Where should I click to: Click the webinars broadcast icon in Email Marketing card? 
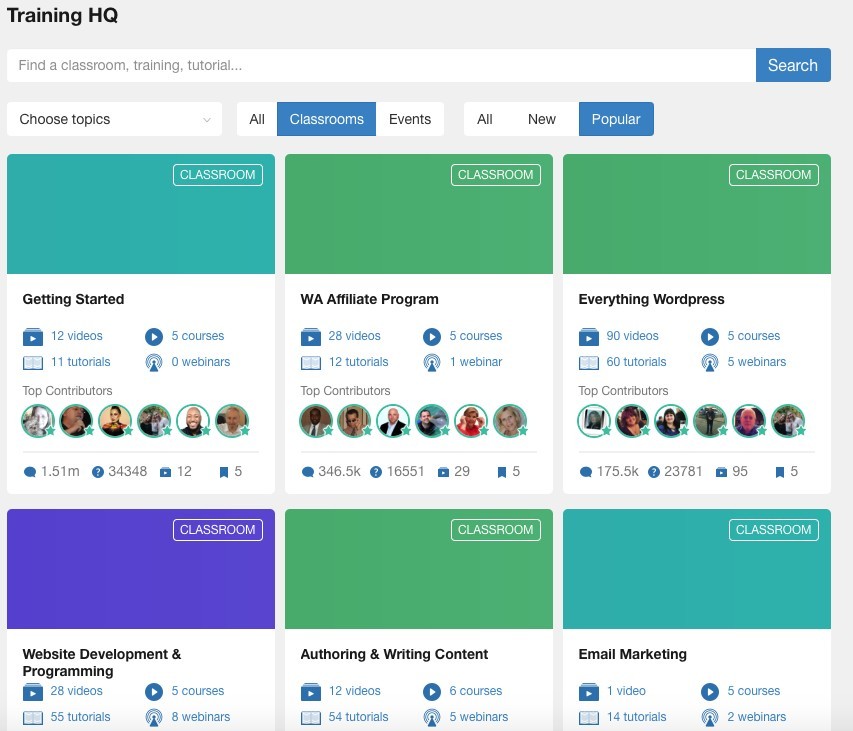point(710,718)
